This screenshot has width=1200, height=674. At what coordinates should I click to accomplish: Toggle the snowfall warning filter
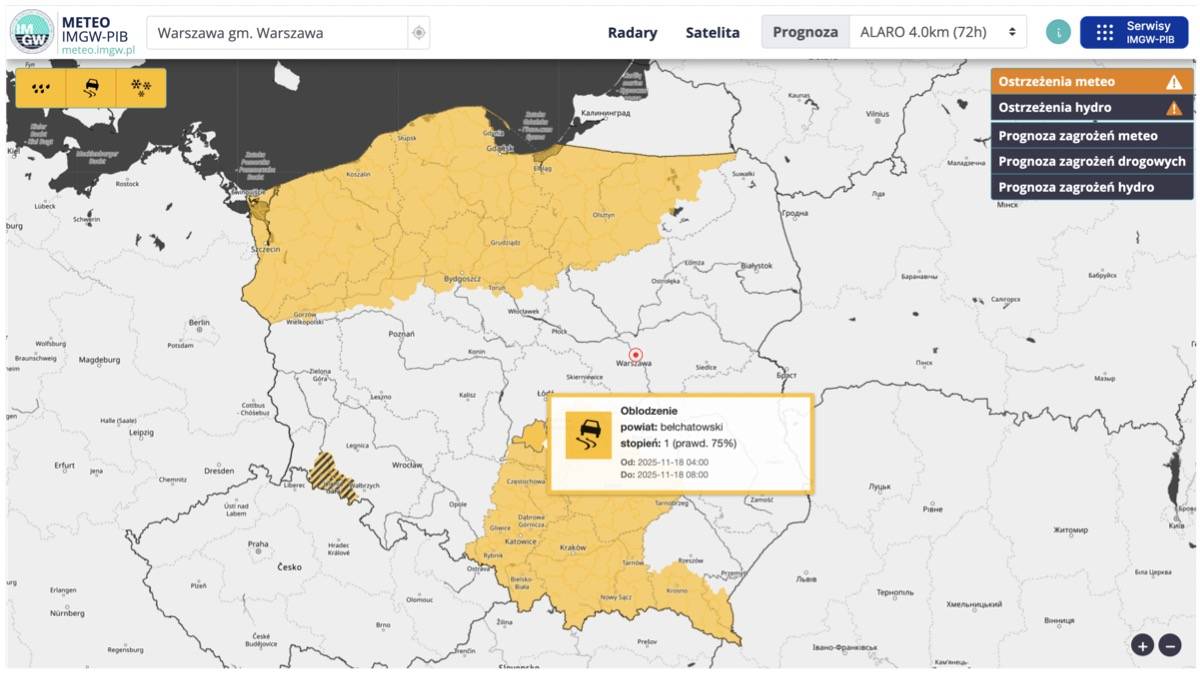141,88
